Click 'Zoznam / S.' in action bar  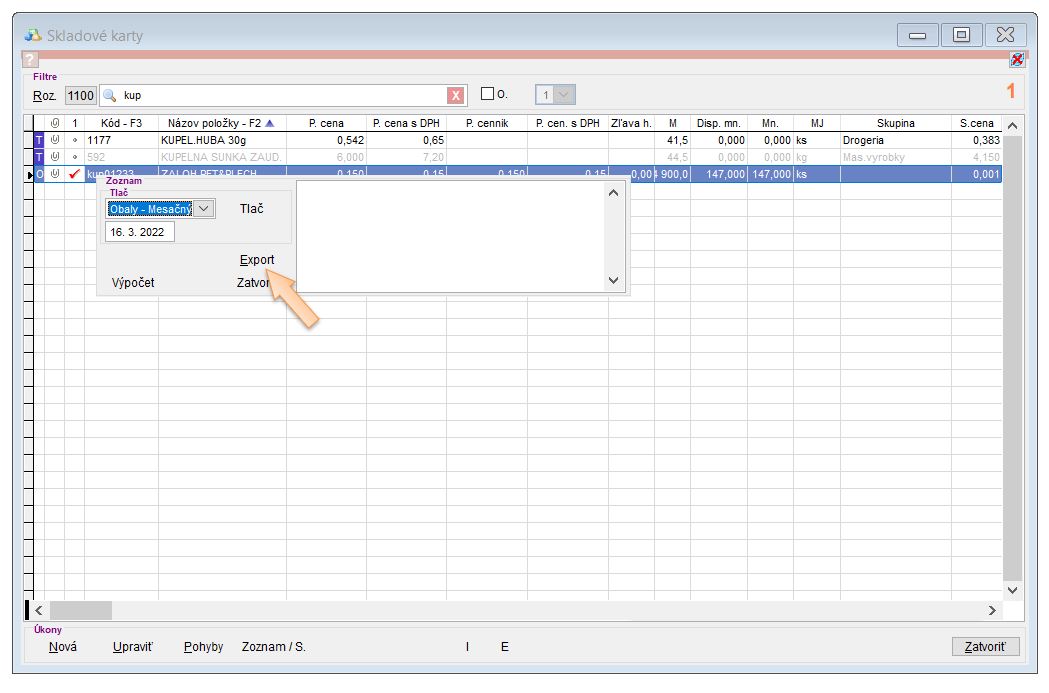(x=274, y=647)
